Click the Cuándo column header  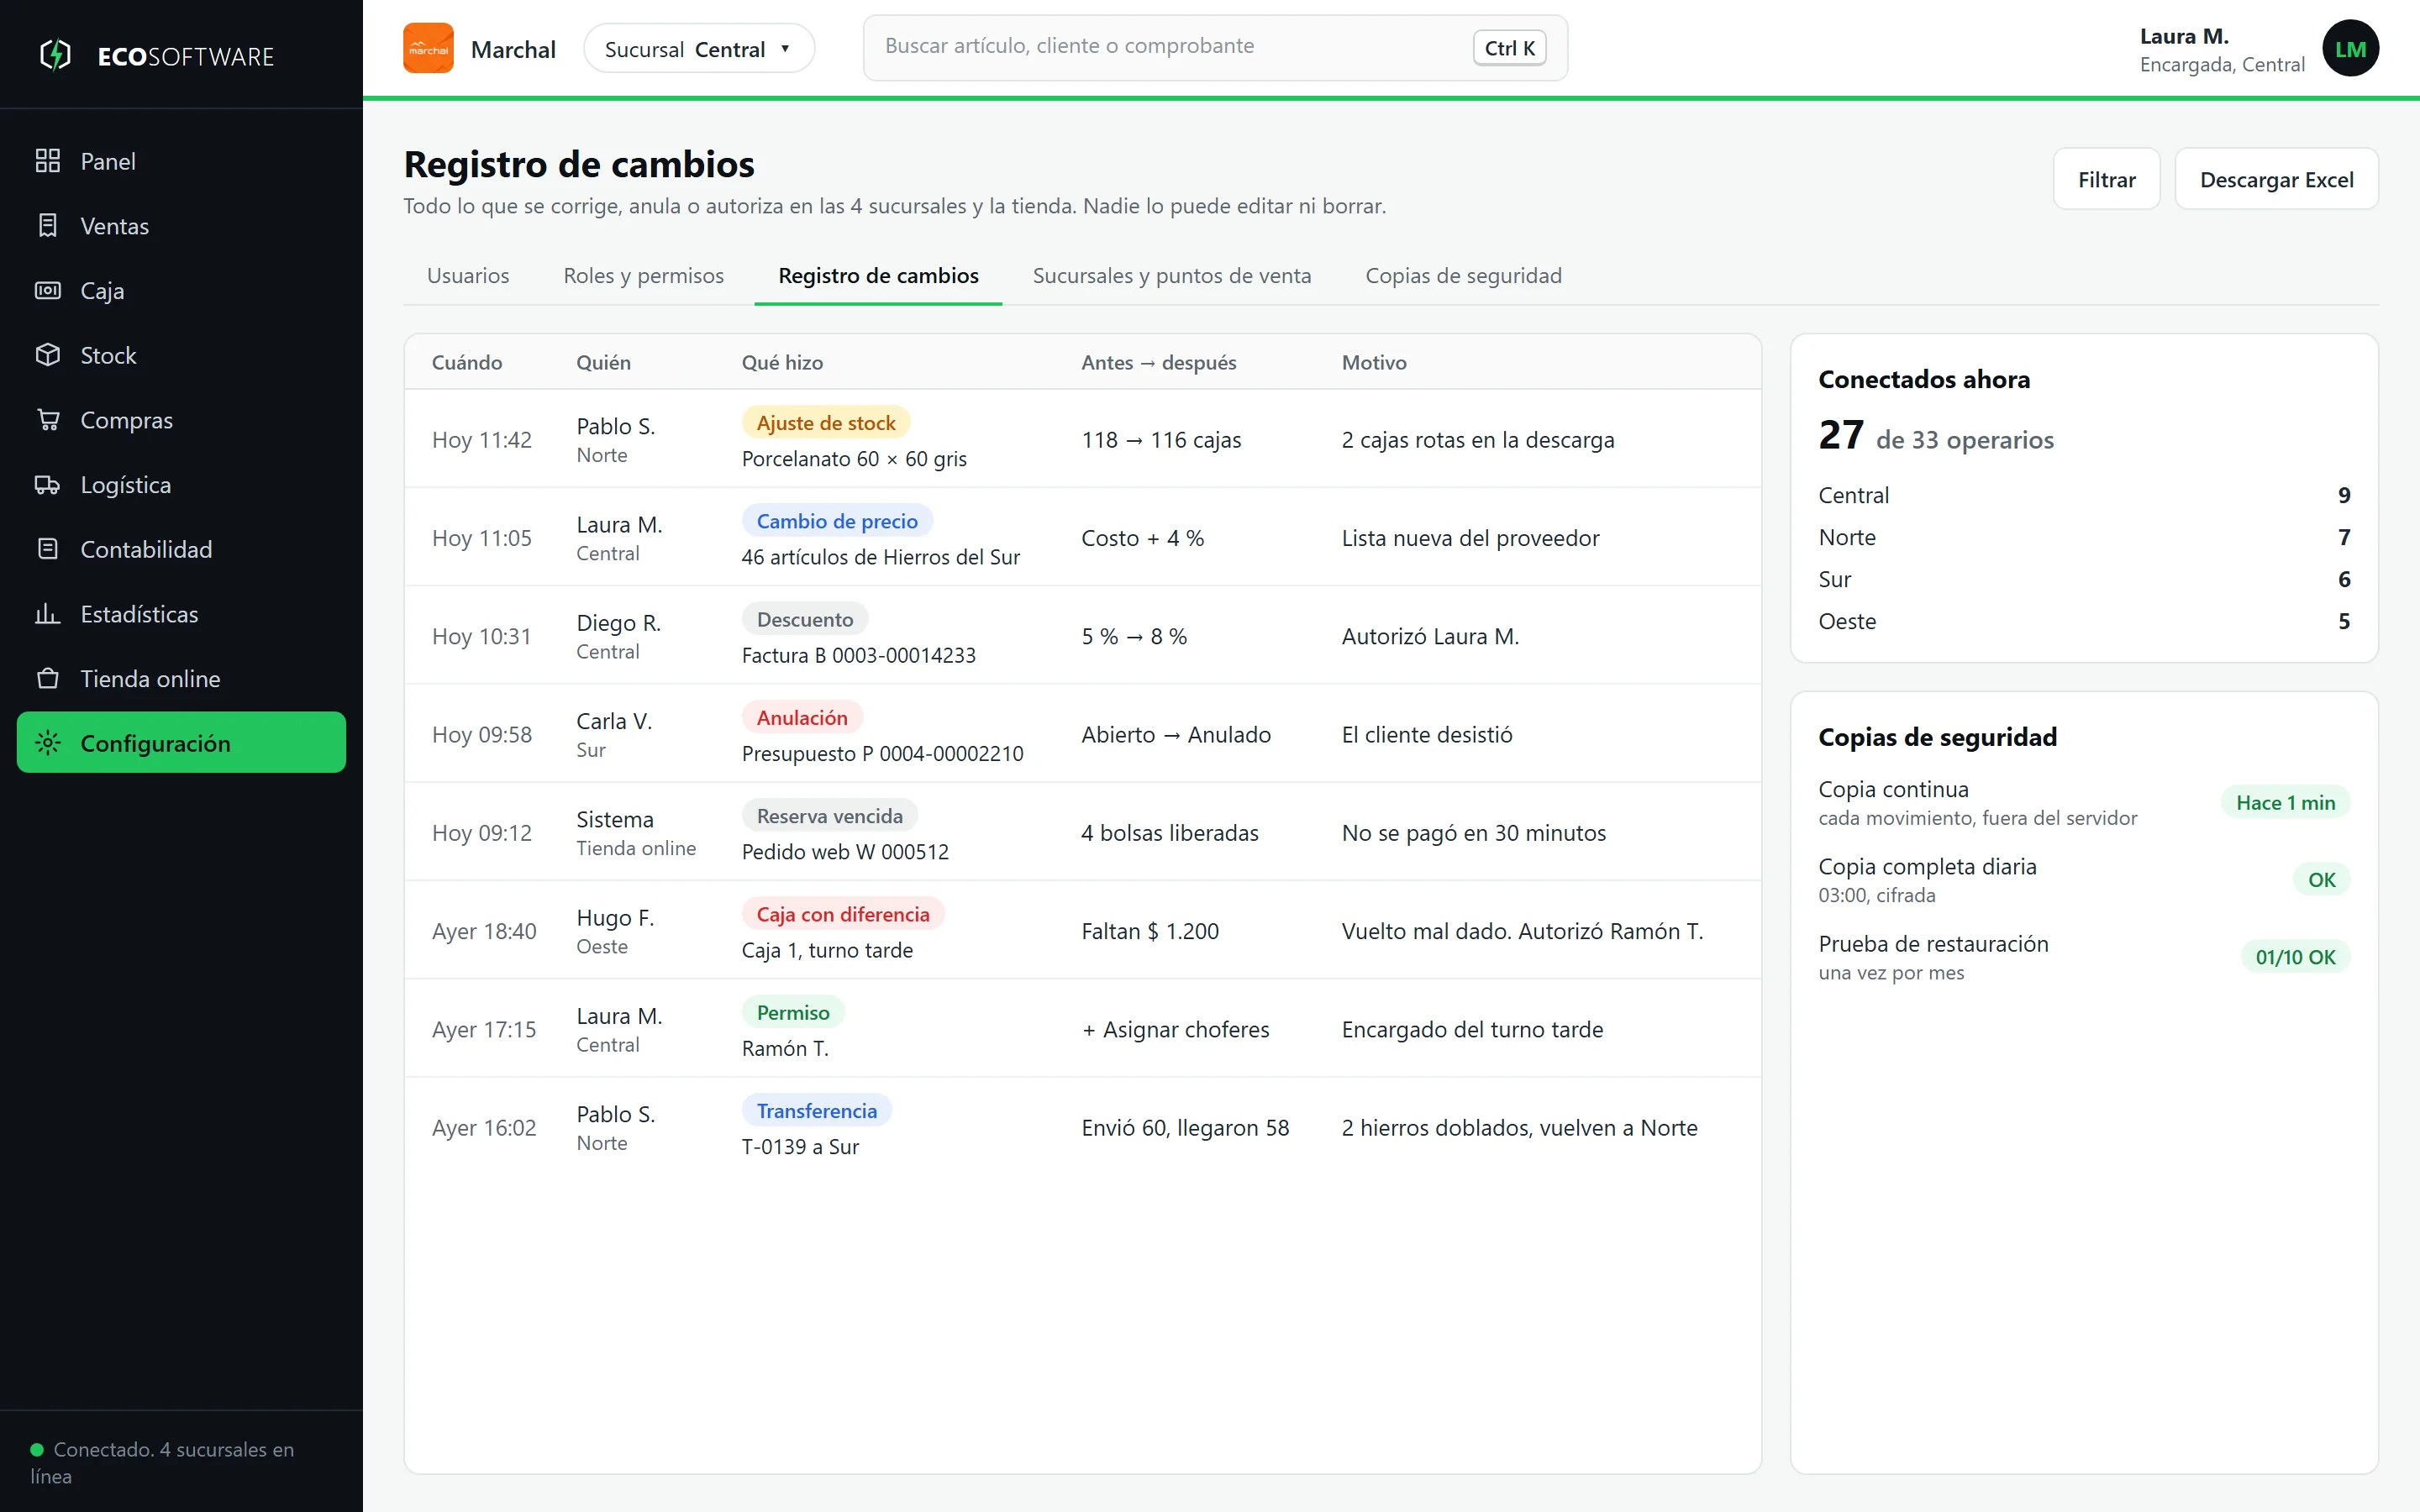pyautogui.click(x=467, y=363)
